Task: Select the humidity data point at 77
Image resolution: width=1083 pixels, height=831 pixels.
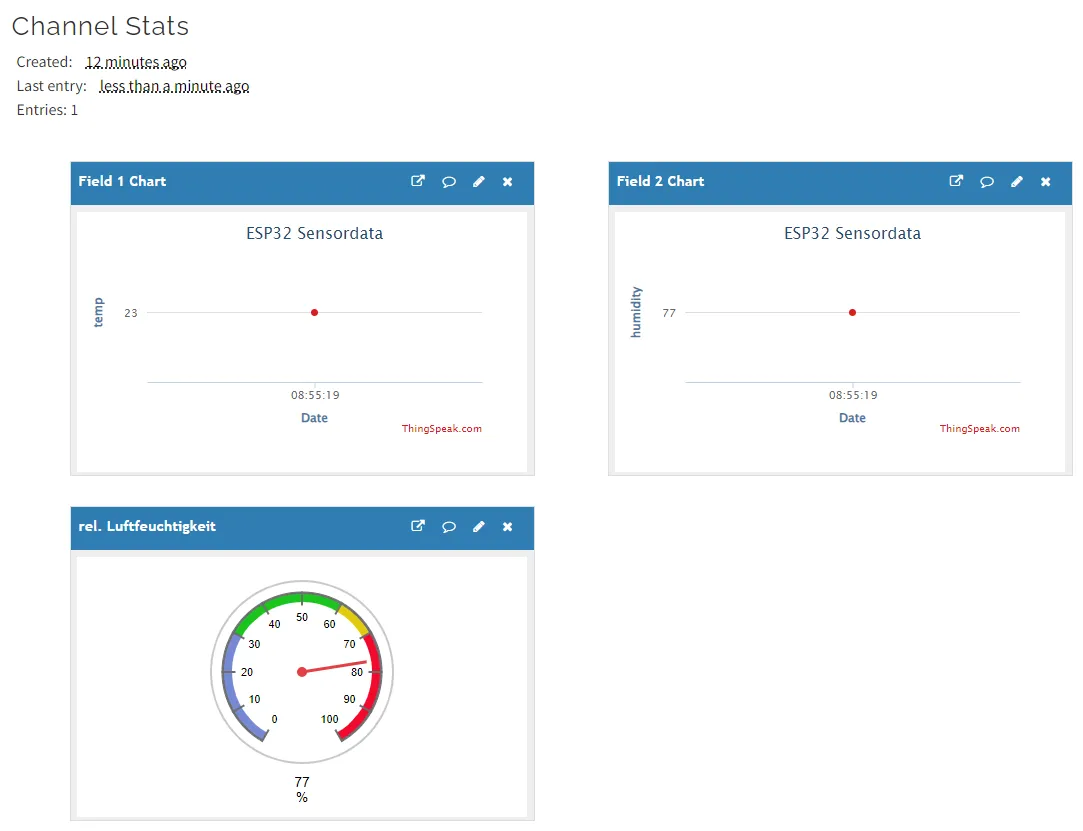Action: (852, 312)
